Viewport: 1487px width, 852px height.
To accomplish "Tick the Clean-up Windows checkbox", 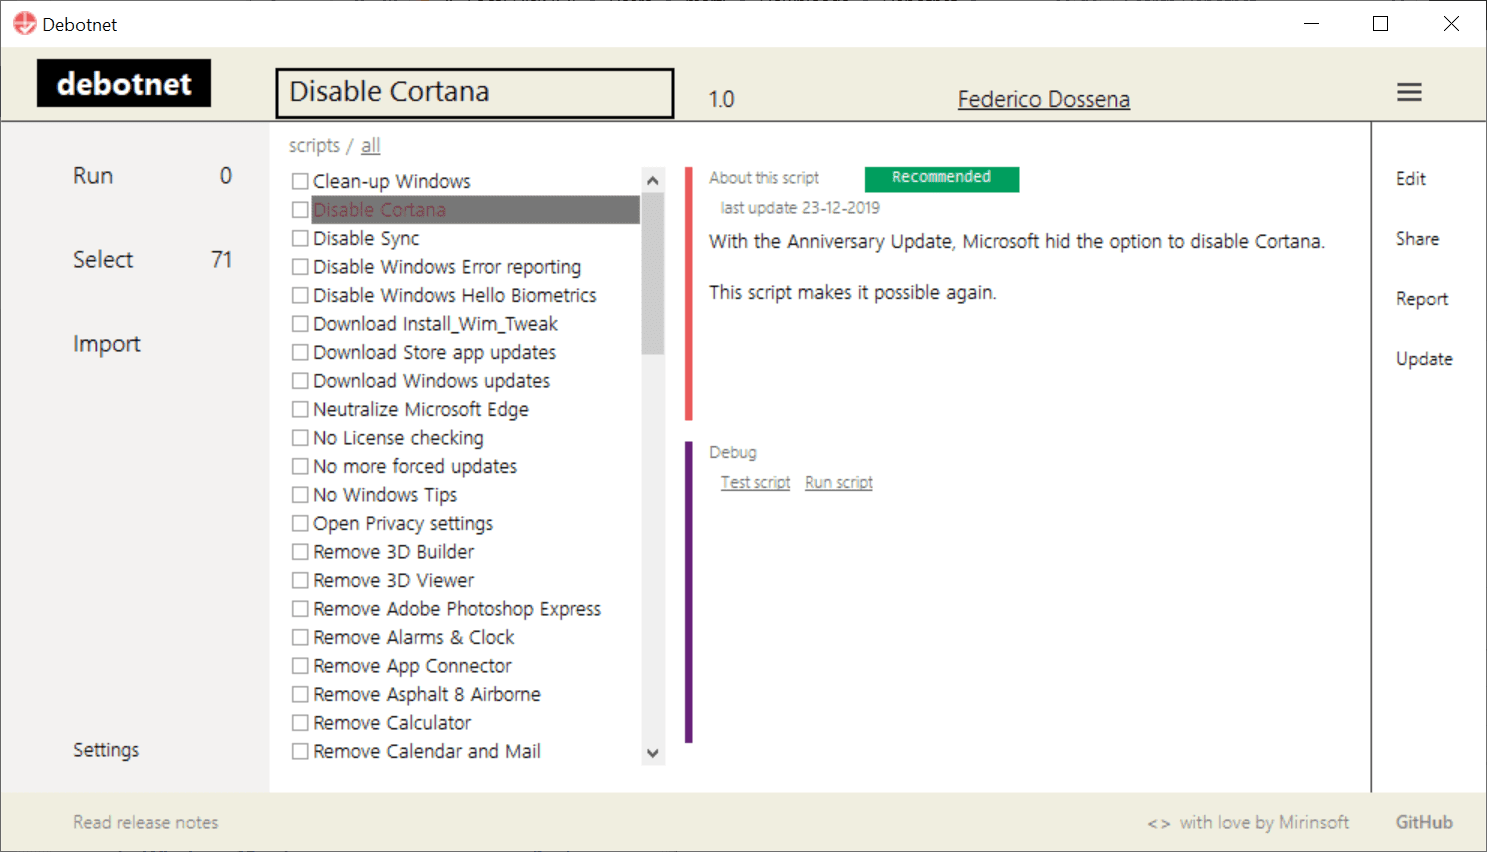I will click(x=300, y=181).
